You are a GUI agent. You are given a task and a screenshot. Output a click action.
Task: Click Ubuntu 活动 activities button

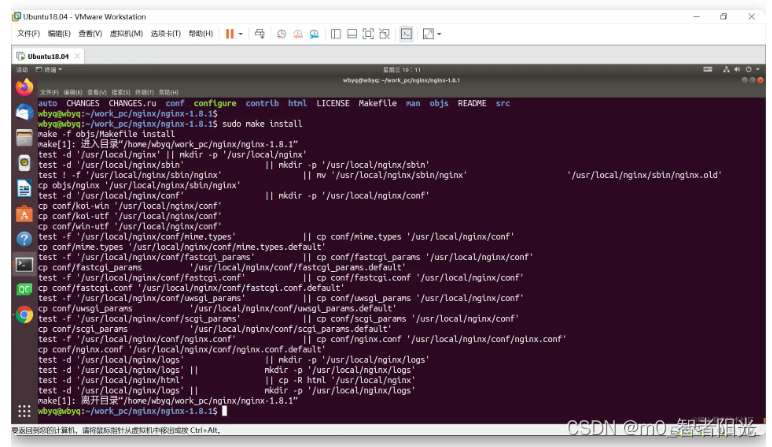click(22, 70)
